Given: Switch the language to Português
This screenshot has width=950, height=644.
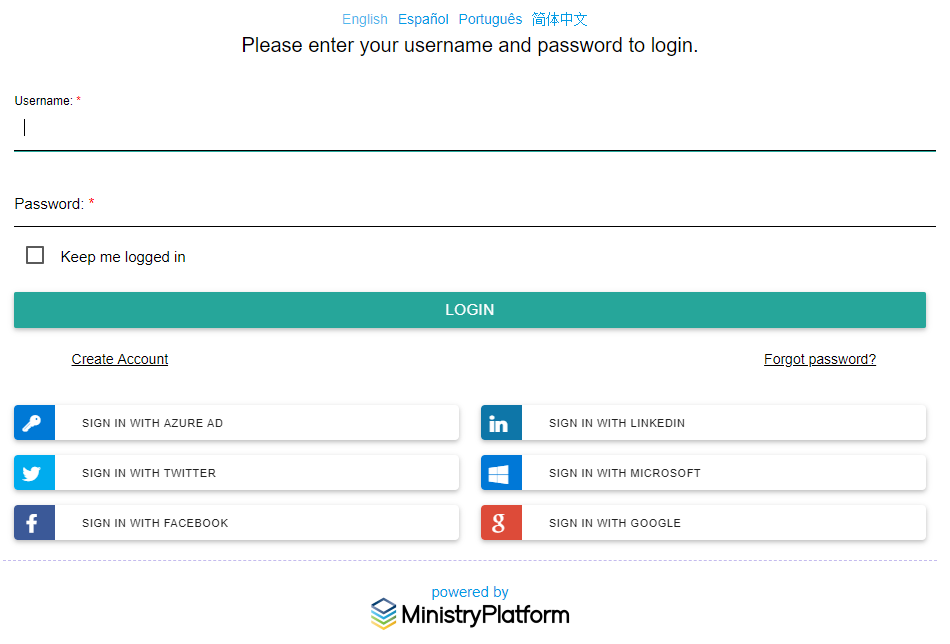Looking at the screenshot, I should (x=490, y=19).
